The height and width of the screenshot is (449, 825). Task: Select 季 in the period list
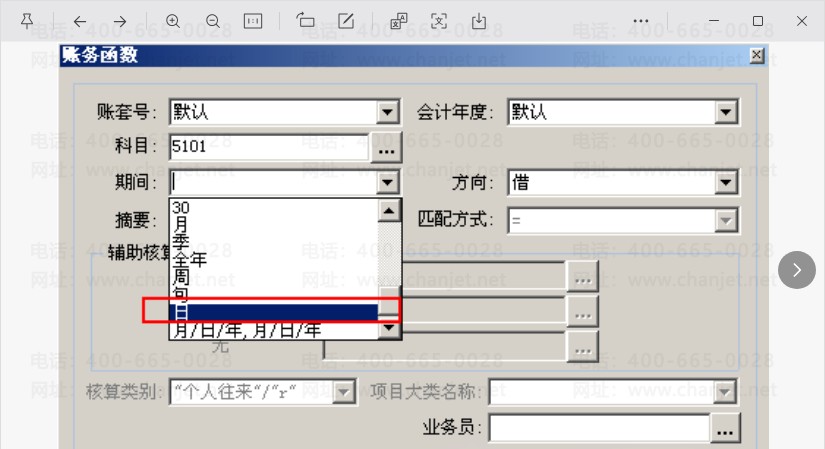pos(274,242)
